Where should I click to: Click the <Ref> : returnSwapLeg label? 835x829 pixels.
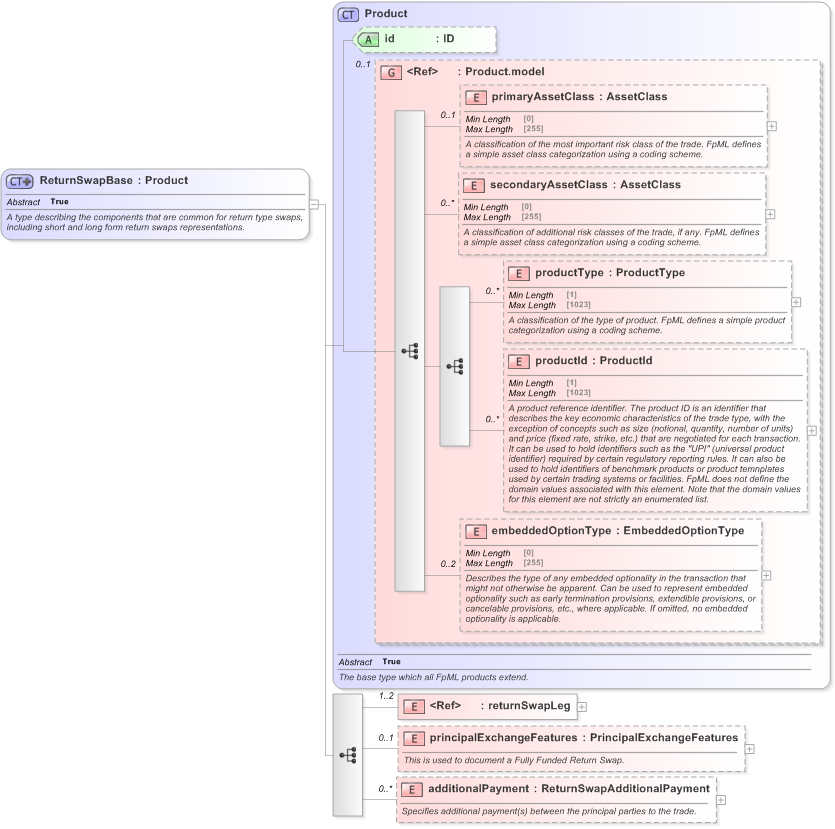pyautogui.click(x=500, y=706)
